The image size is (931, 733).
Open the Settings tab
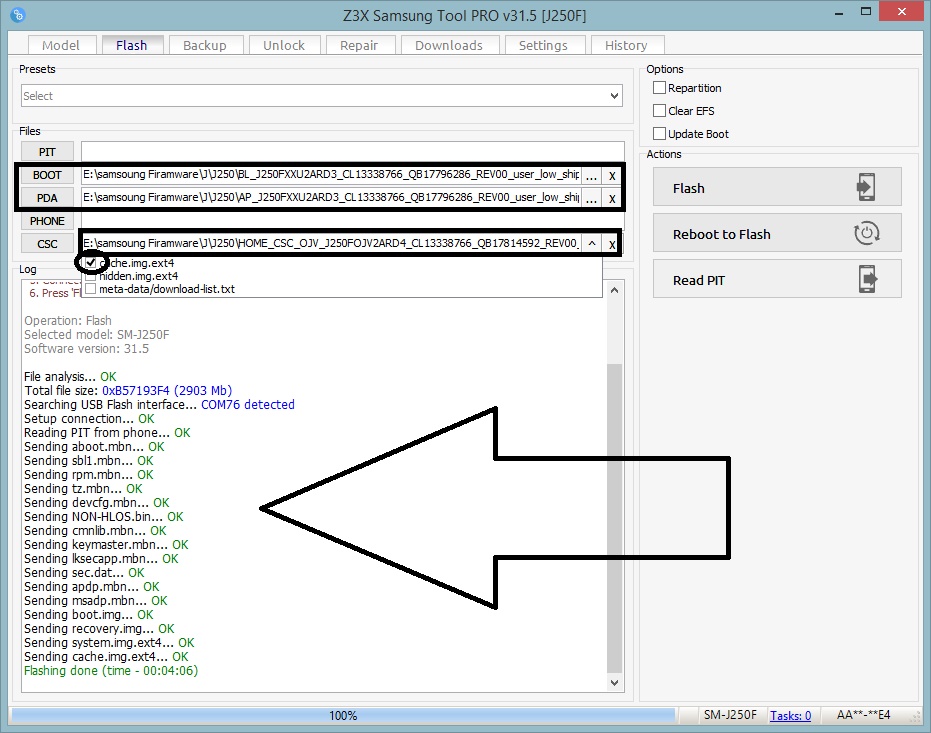tap(543, 45)
